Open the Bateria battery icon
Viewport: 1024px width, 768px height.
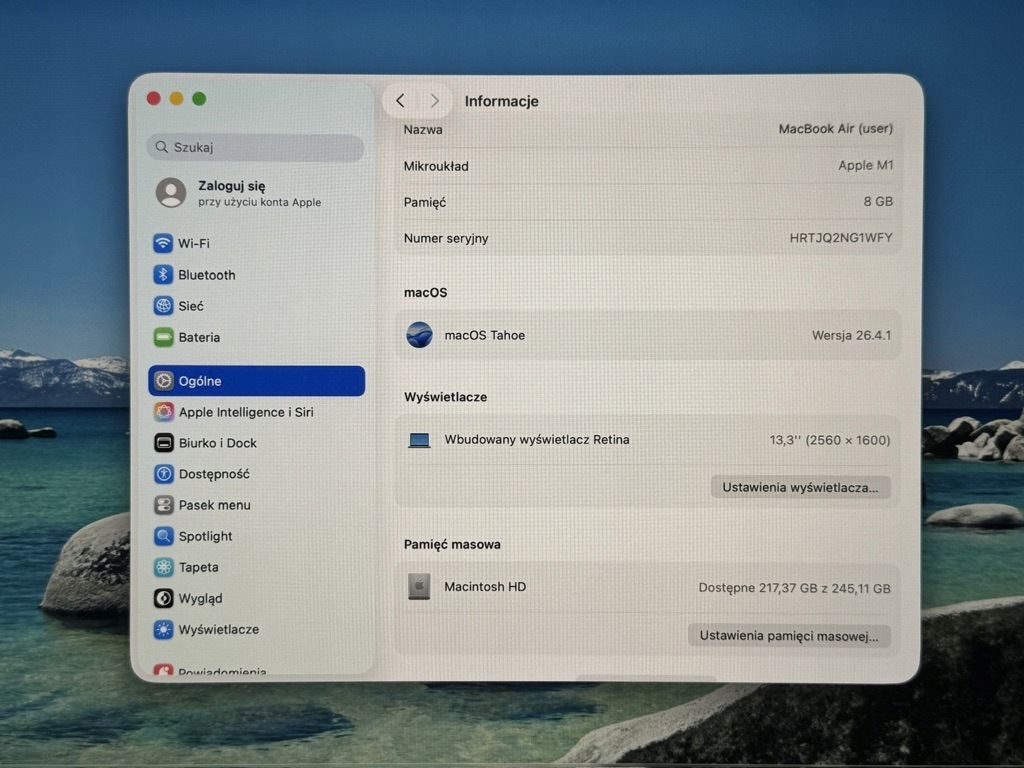point(163,337)
